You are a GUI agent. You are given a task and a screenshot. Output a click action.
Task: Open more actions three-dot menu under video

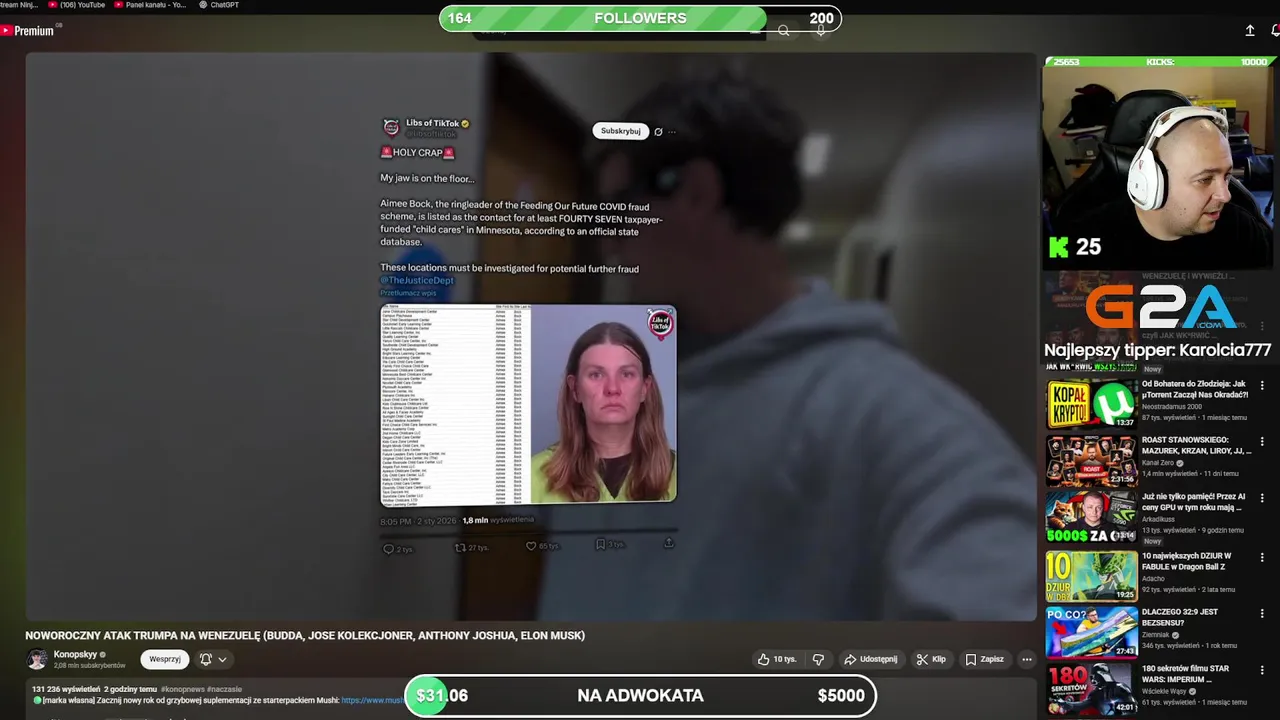(x=1026, y=659)
